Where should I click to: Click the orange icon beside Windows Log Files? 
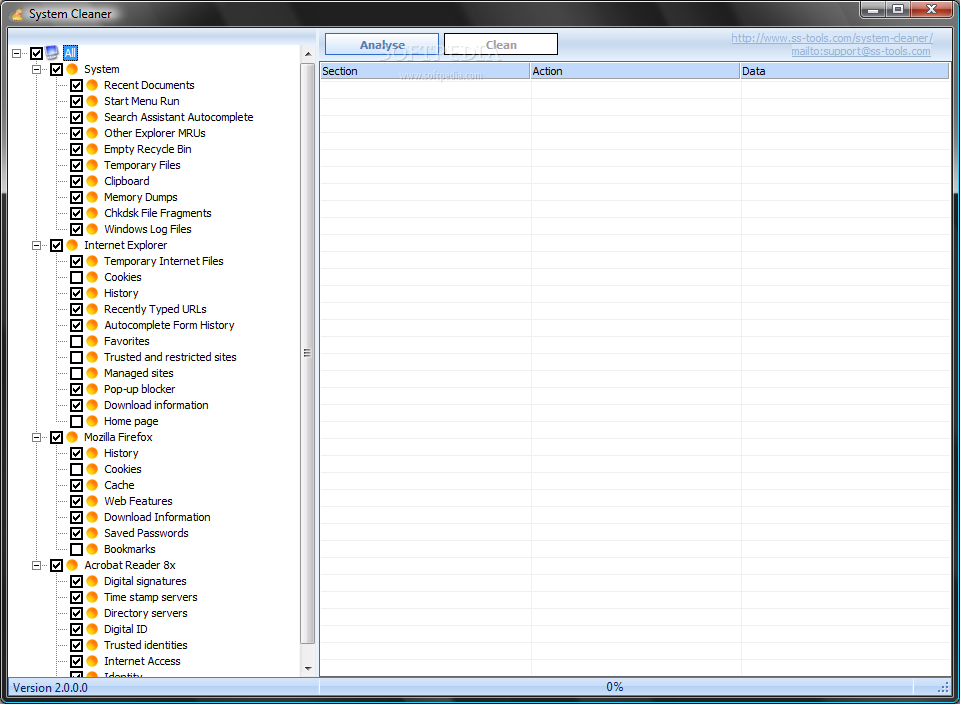coord(92,229)
